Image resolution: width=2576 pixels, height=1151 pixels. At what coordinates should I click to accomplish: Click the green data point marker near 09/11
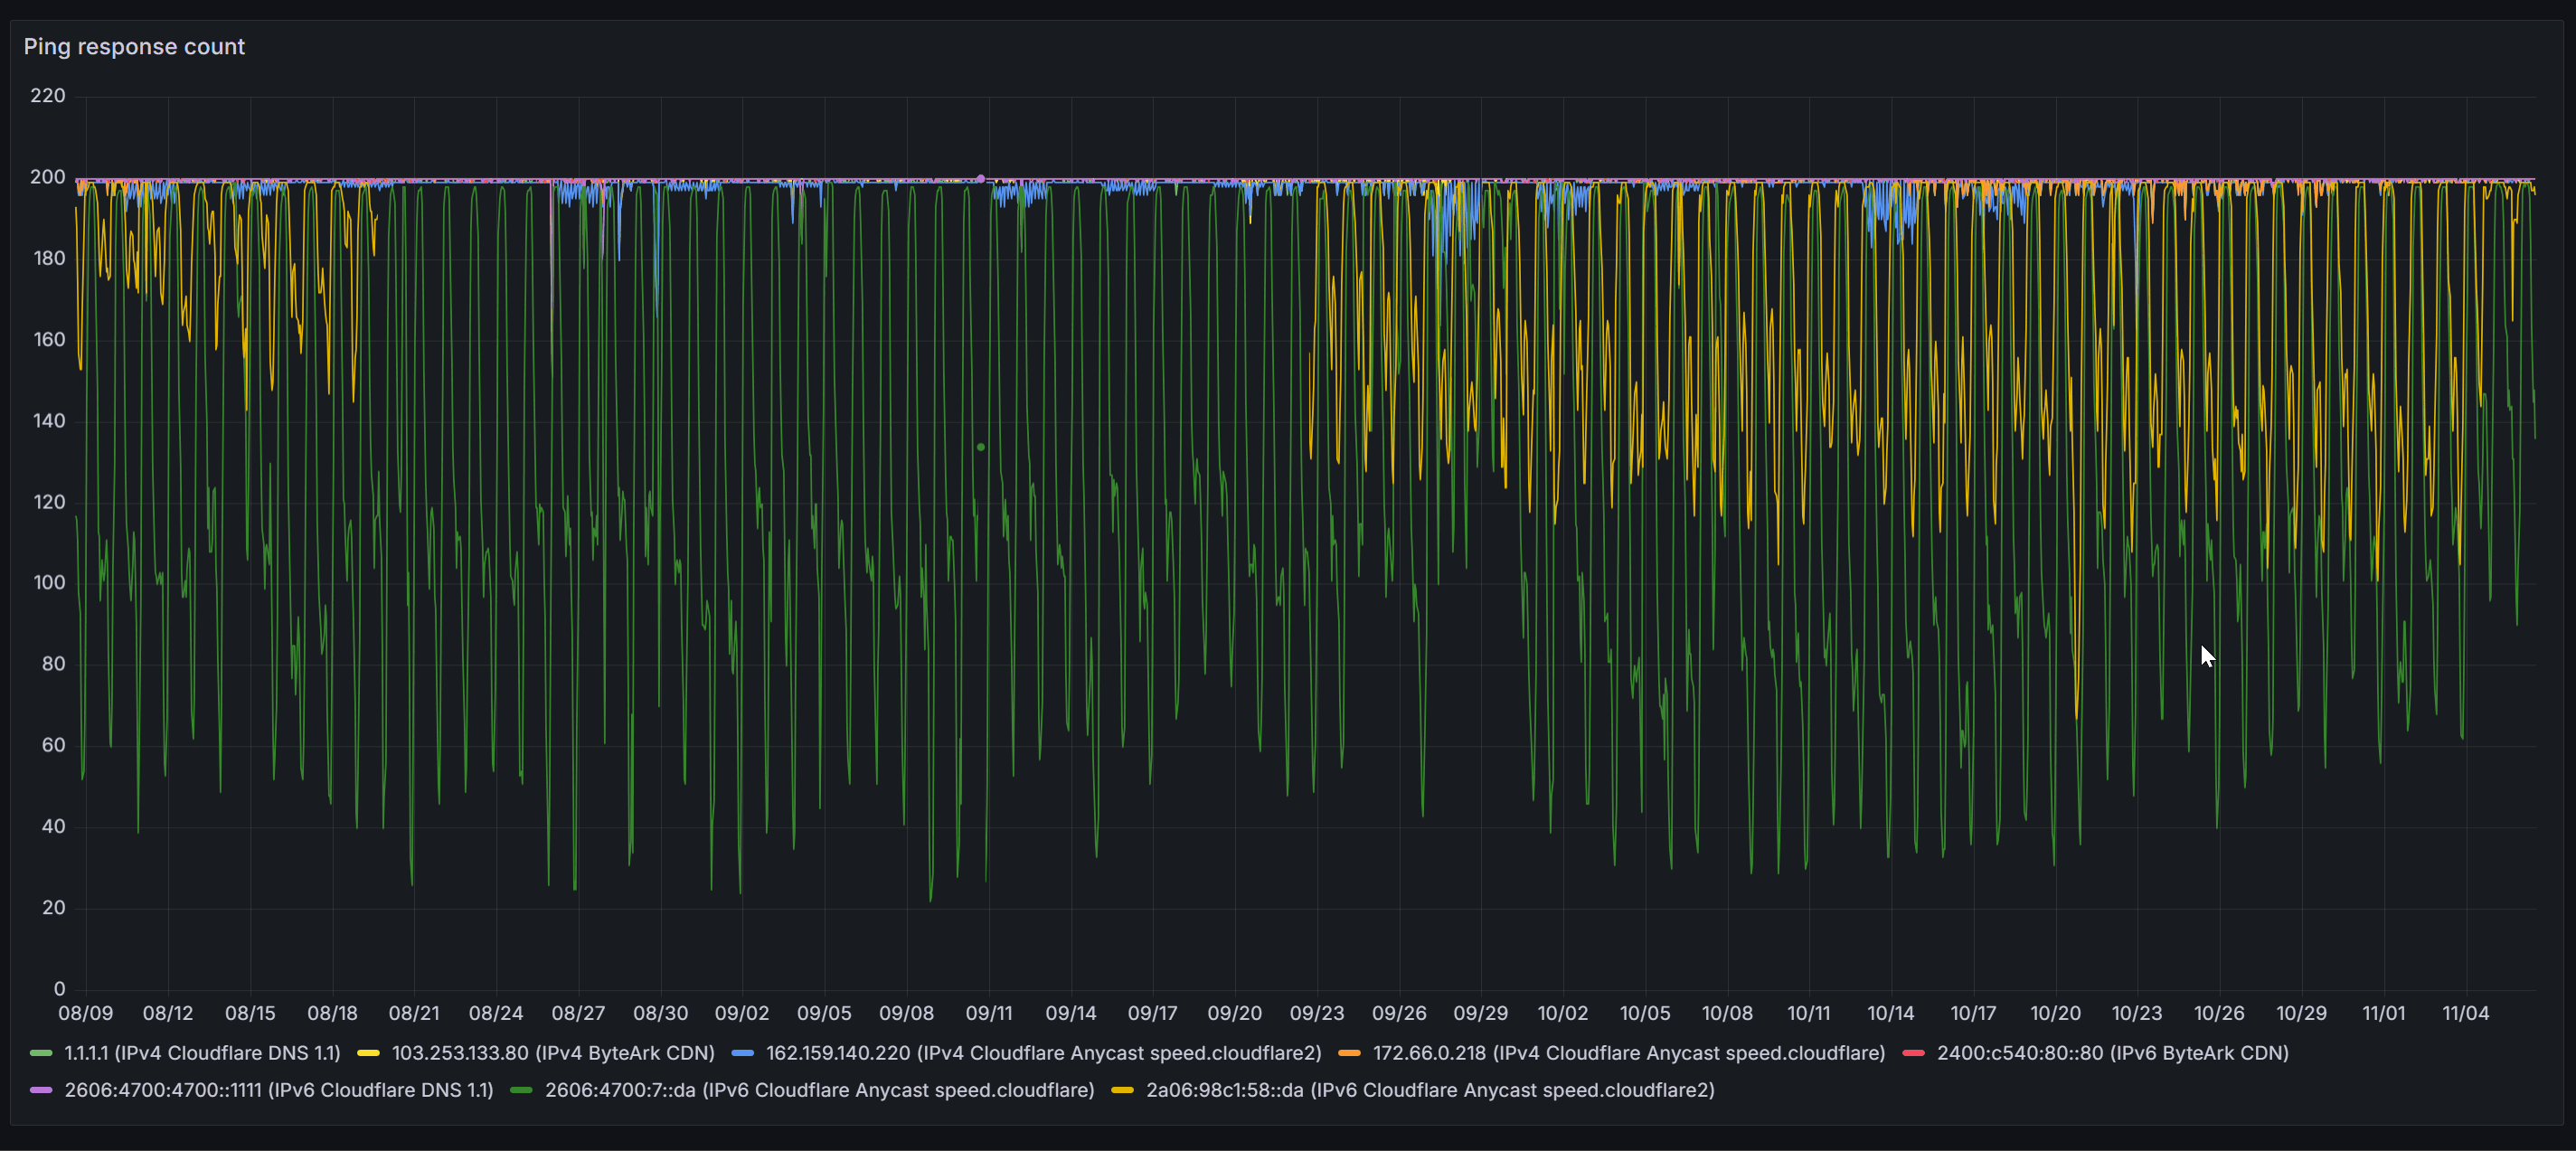981,447
